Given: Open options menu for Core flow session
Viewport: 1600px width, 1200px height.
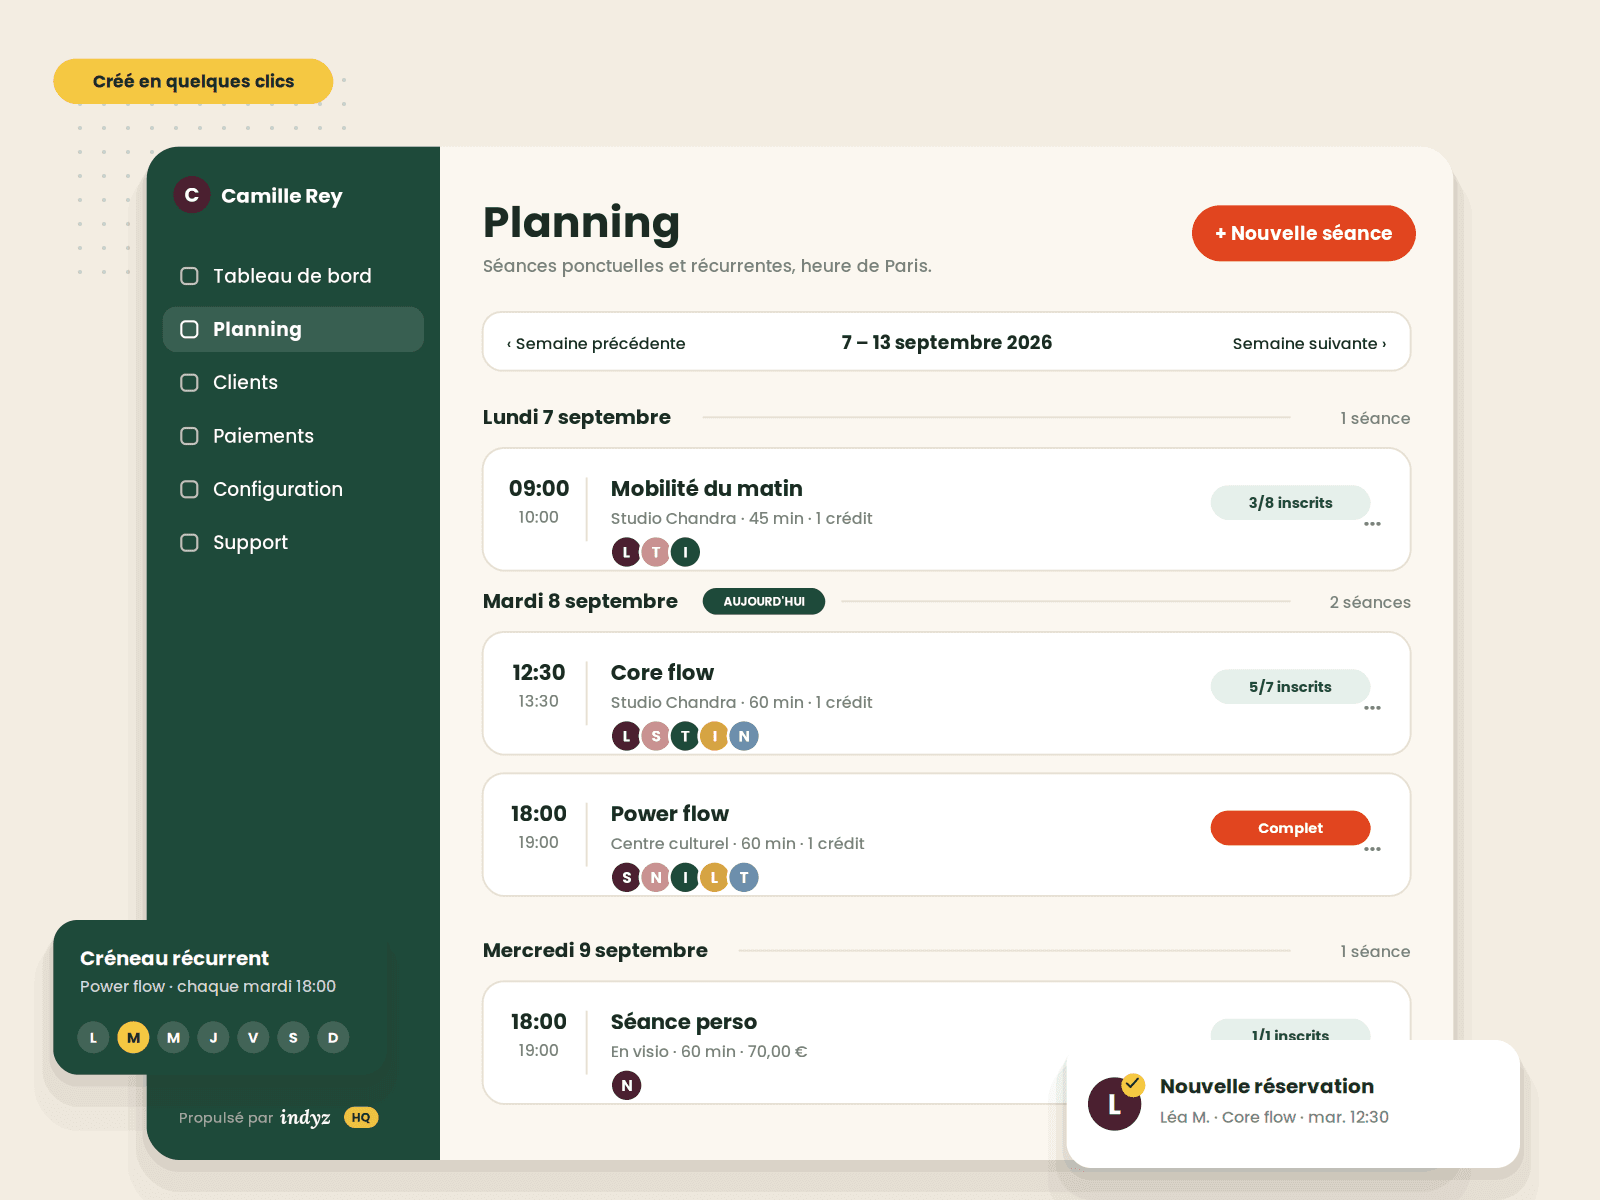Looking at the screenshot, I should [1372, 708].
